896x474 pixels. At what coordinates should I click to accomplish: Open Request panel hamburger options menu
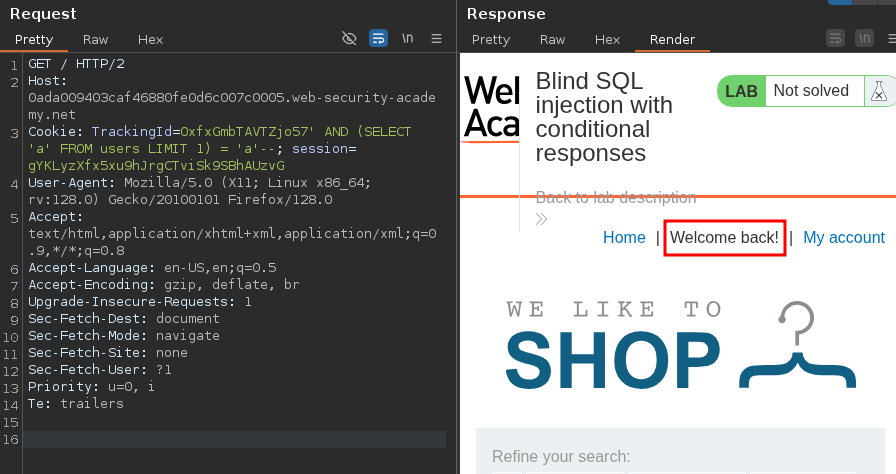pos(436,38)
